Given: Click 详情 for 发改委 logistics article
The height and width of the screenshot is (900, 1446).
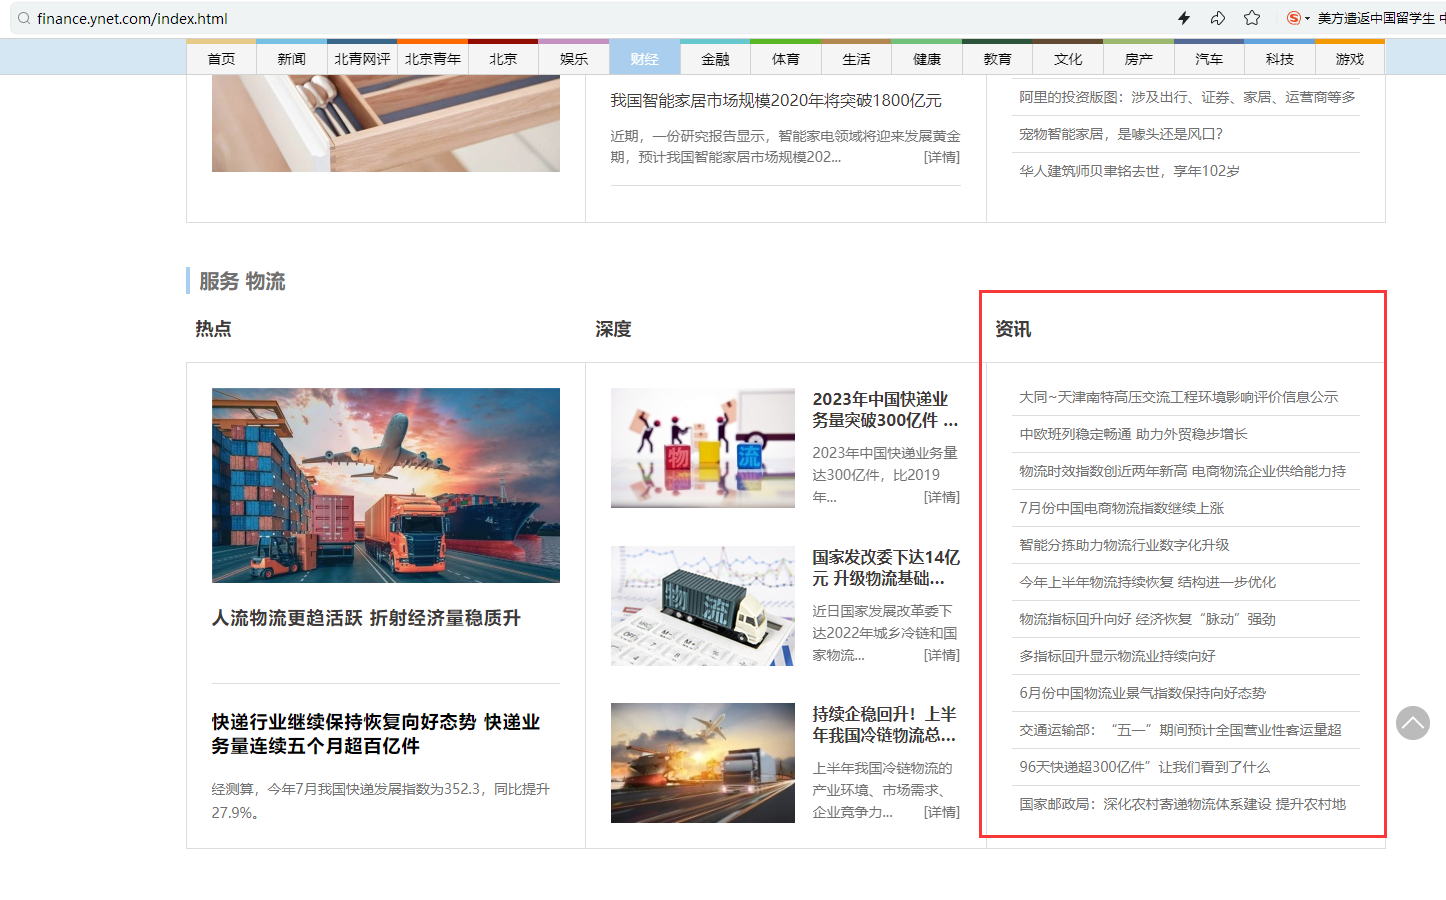Looking at the screenshot, I should (942, 655).
